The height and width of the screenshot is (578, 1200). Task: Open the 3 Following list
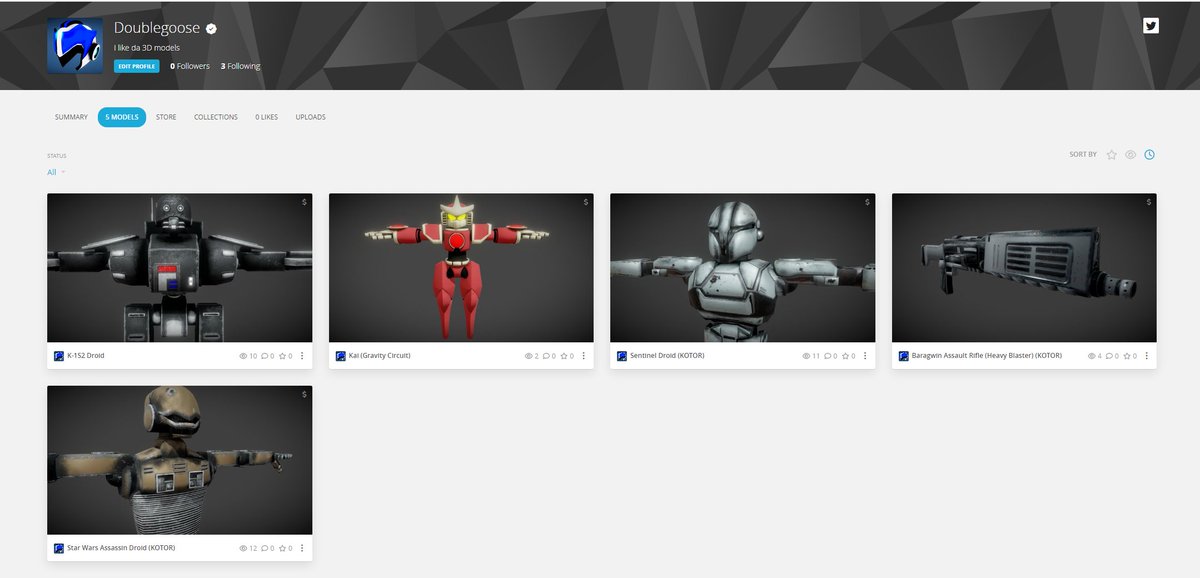click(x=240, y=65)
